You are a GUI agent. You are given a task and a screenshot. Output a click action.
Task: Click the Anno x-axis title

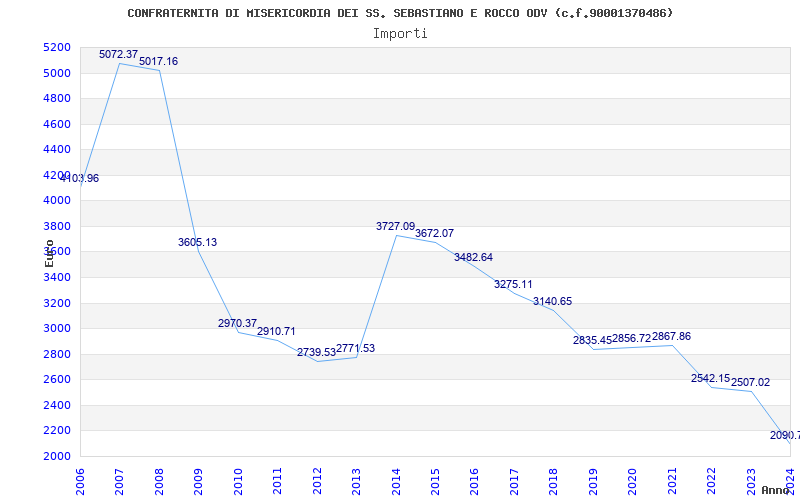point(776,490)
